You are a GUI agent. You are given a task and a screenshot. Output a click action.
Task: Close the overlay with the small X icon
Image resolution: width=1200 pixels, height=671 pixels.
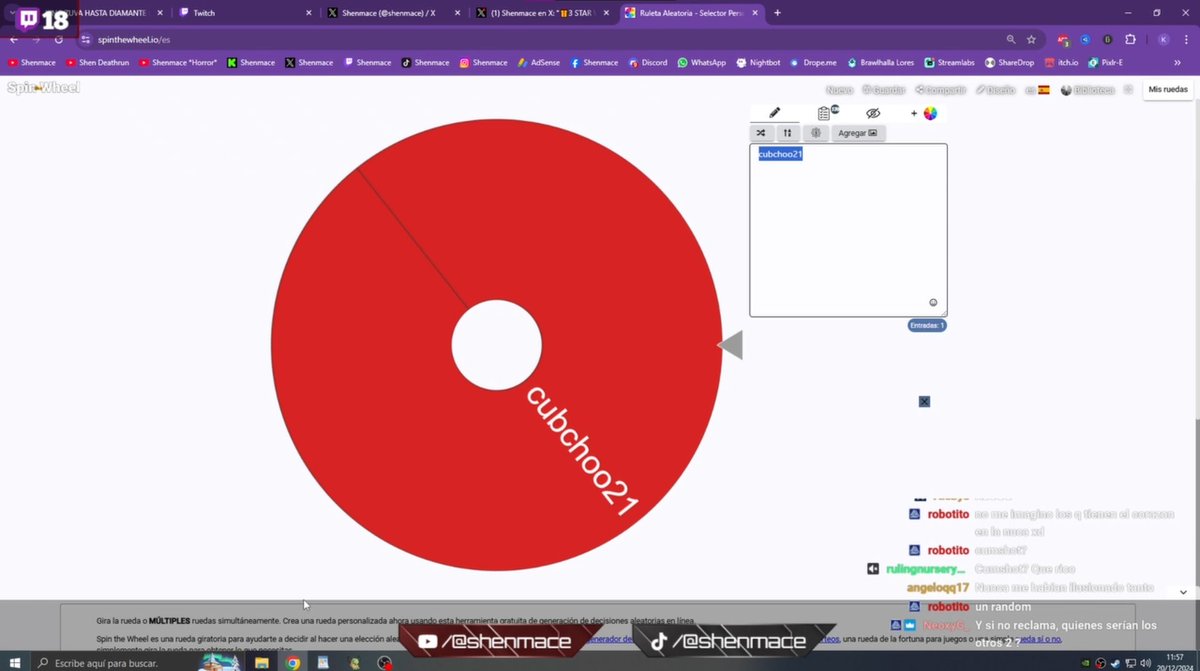tap(924, 401)
